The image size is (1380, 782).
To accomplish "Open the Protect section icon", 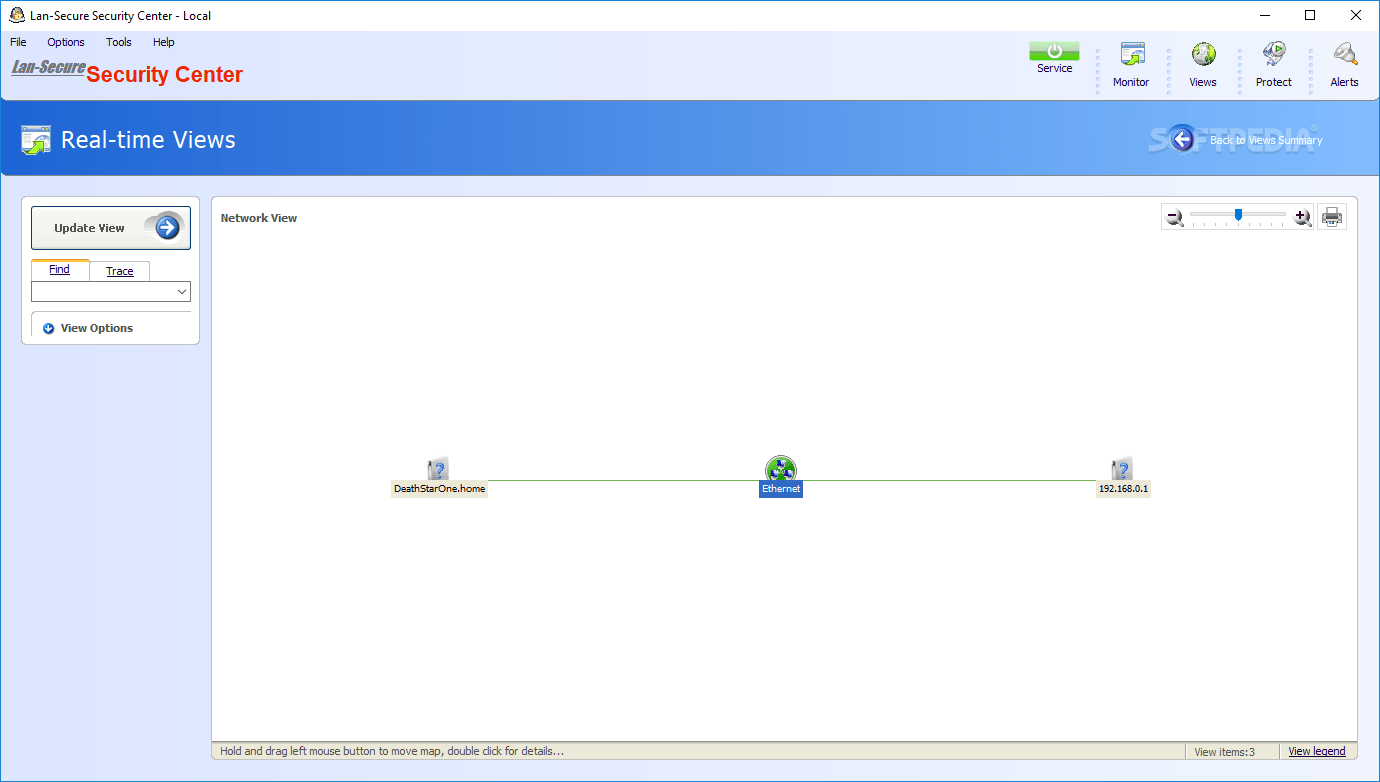I will [x=1274, y=54].
